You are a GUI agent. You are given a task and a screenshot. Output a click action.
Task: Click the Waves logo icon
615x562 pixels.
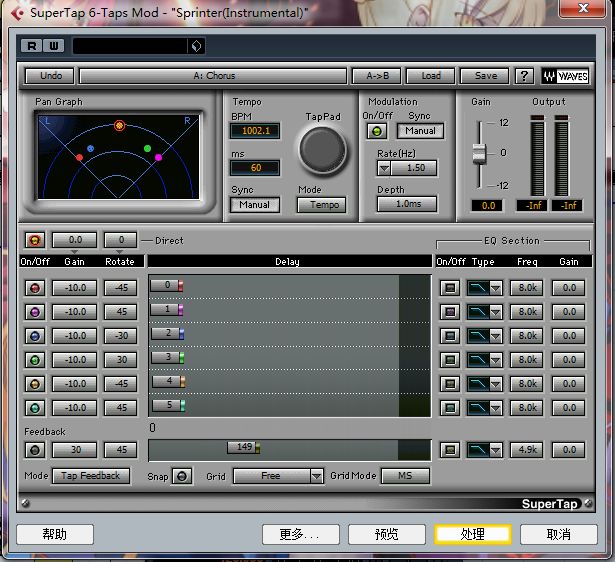point(565,76)
